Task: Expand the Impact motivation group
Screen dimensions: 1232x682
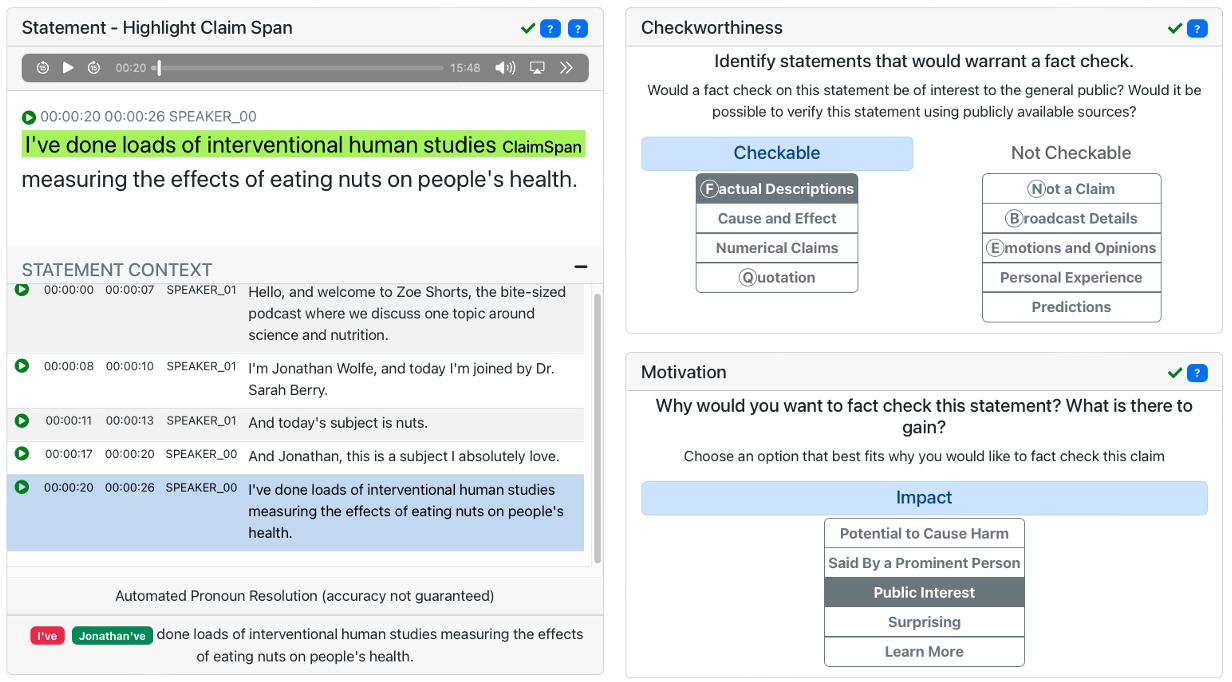Action: [924, 497]
